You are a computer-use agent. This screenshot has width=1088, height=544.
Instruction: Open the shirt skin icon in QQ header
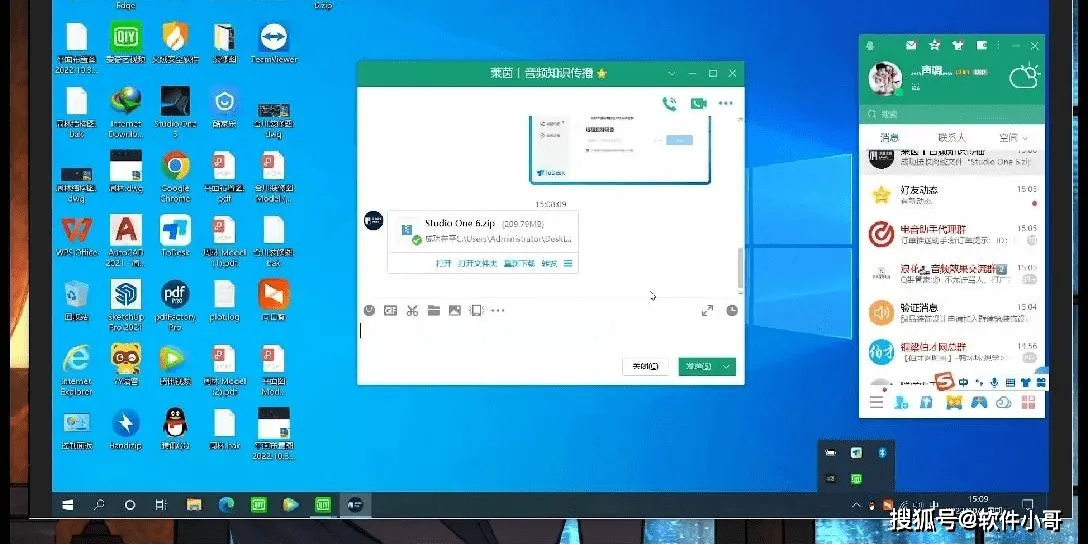[x=958, y=46]
